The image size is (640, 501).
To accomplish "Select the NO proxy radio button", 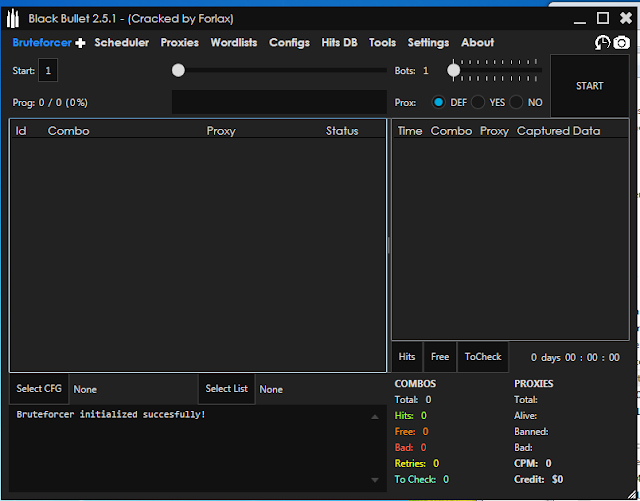I will tap(516, 102).
